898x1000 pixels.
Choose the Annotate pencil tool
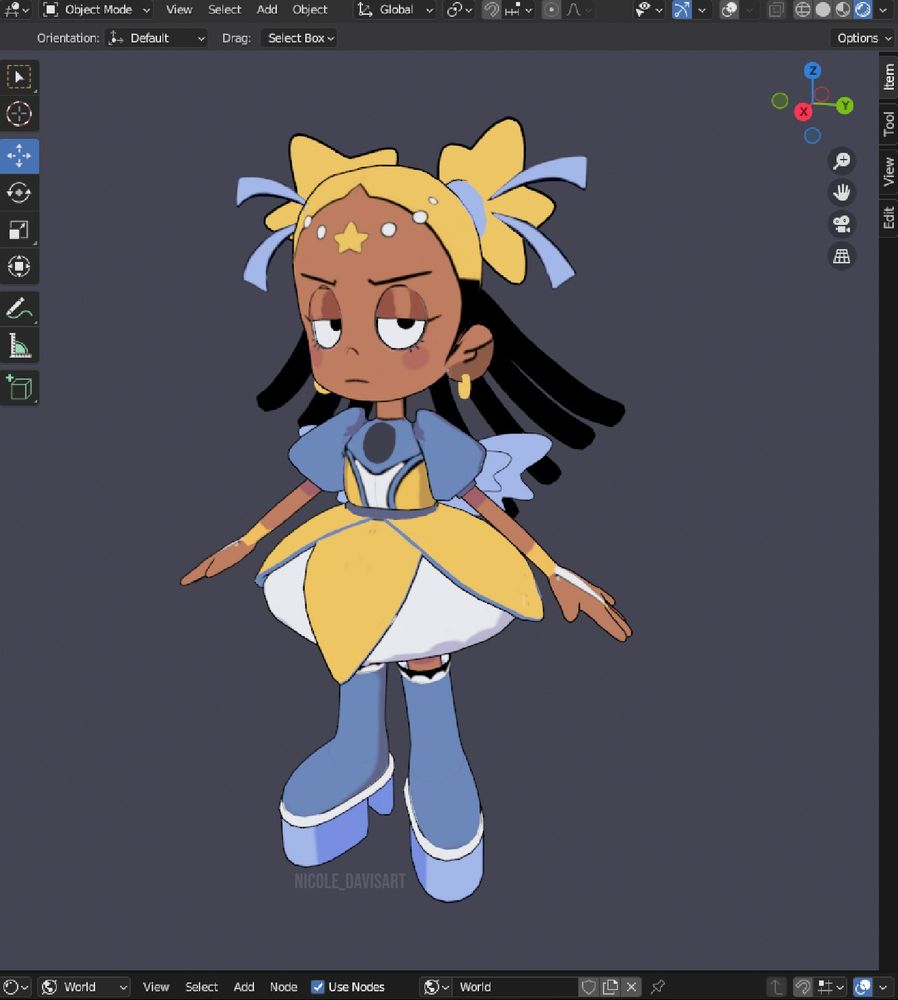tap(19, 309)
